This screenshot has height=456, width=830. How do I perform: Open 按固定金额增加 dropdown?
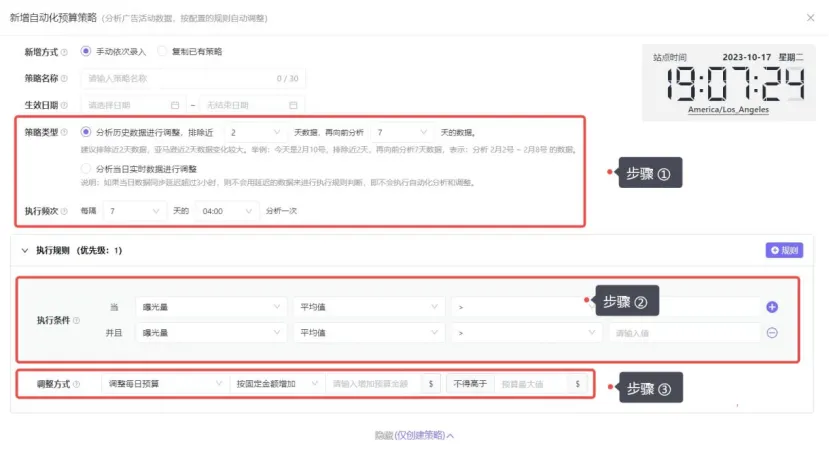click(277, 384)
